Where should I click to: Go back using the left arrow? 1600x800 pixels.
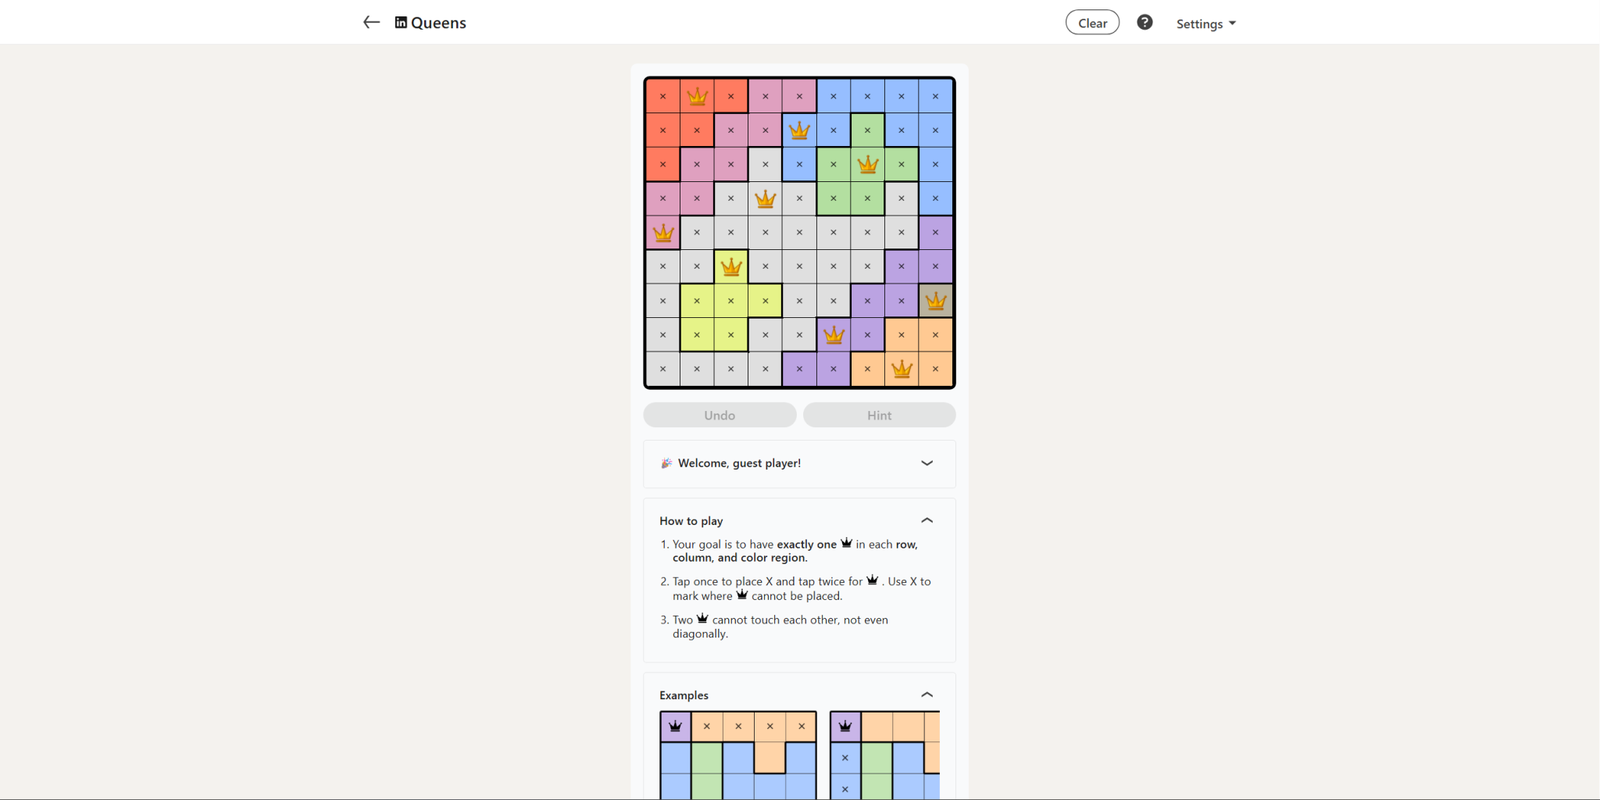click(371, 22)
